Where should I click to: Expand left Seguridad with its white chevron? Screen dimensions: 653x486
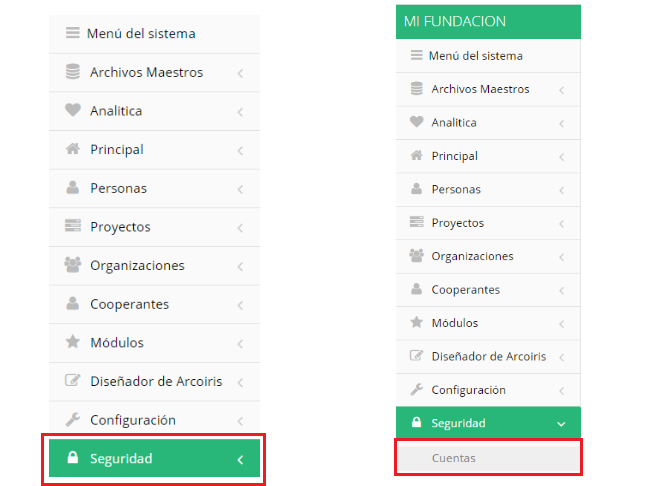point(240,460)
